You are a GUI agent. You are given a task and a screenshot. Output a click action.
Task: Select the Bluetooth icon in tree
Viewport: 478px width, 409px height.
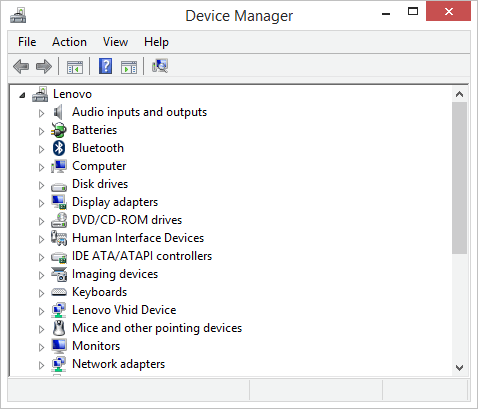59,148
